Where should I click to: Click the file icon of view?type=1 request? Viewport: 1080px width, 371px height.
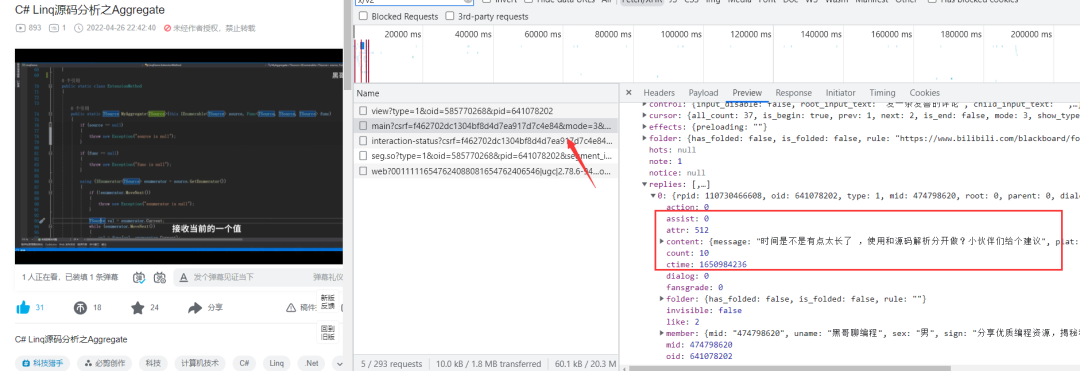(362, 111)
